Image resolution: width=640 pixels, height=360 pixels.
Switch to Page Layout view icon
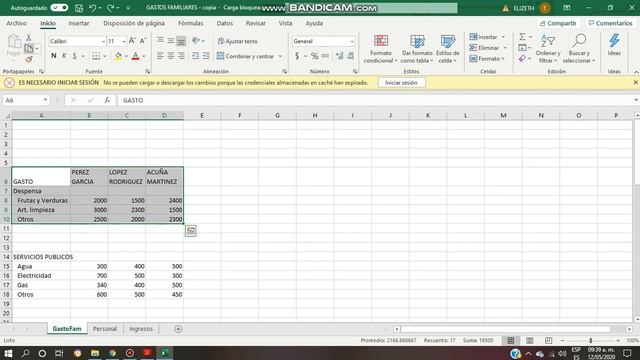[529, 340]
